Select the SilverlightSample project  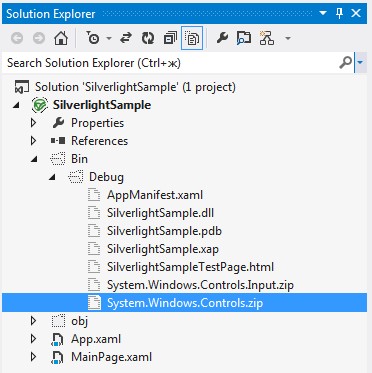pyautogui.click(x=102, y=105)
